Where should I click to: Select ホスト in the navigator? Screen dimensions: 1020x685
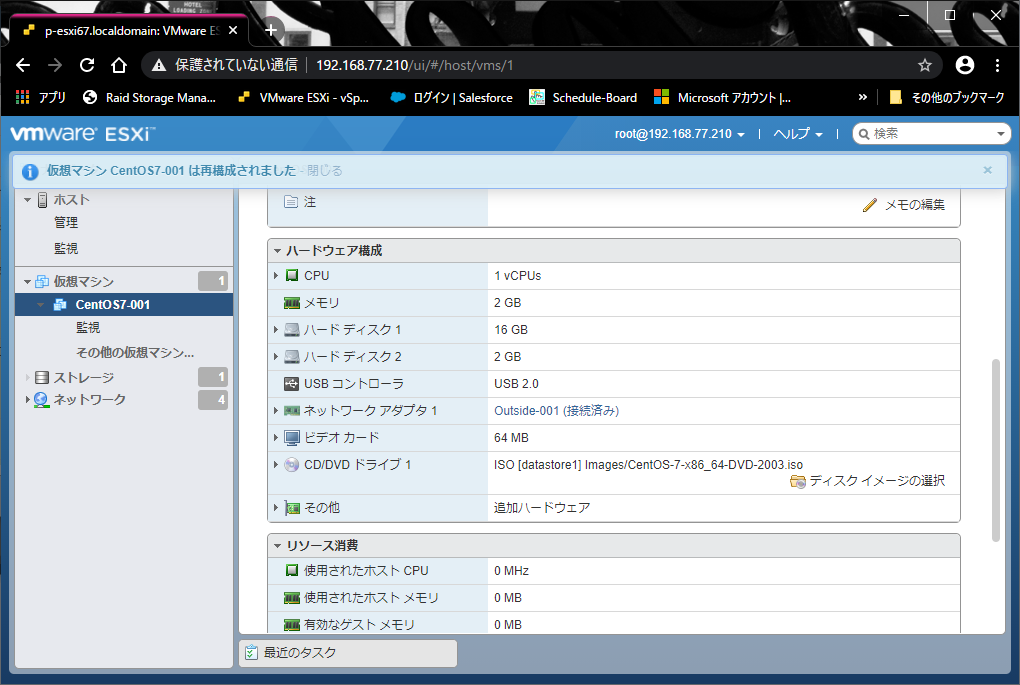[x=72, y=200]
